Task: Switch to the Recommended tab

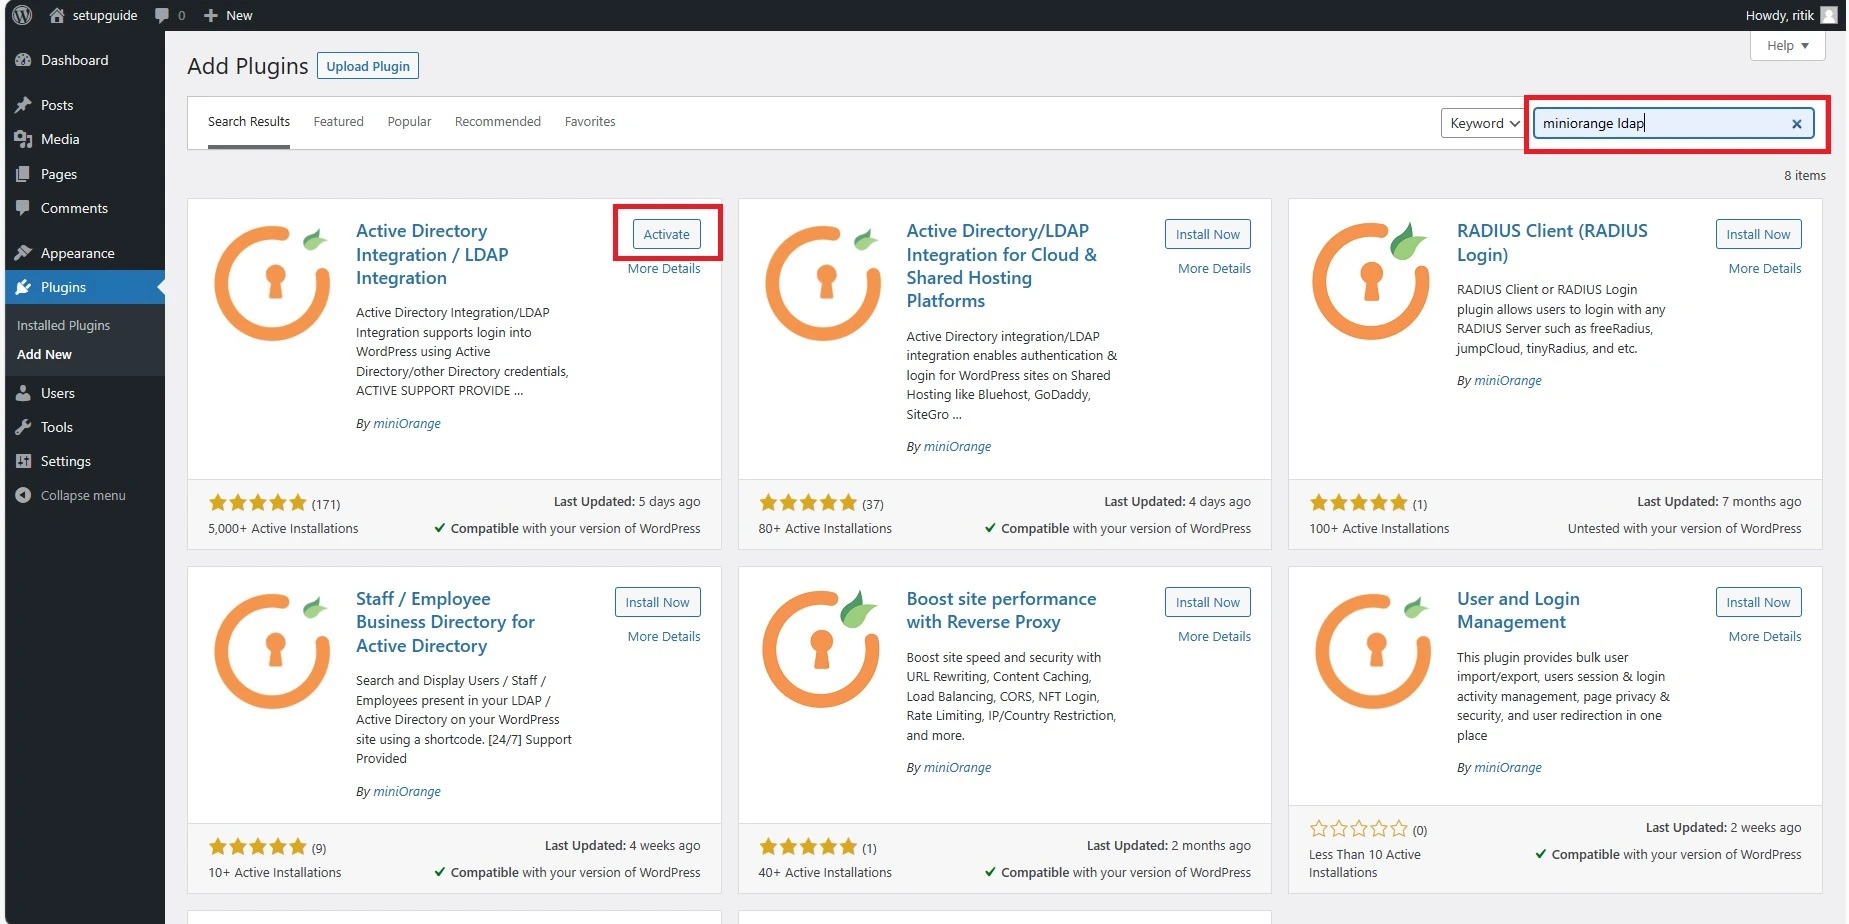Action: point(497,122)
